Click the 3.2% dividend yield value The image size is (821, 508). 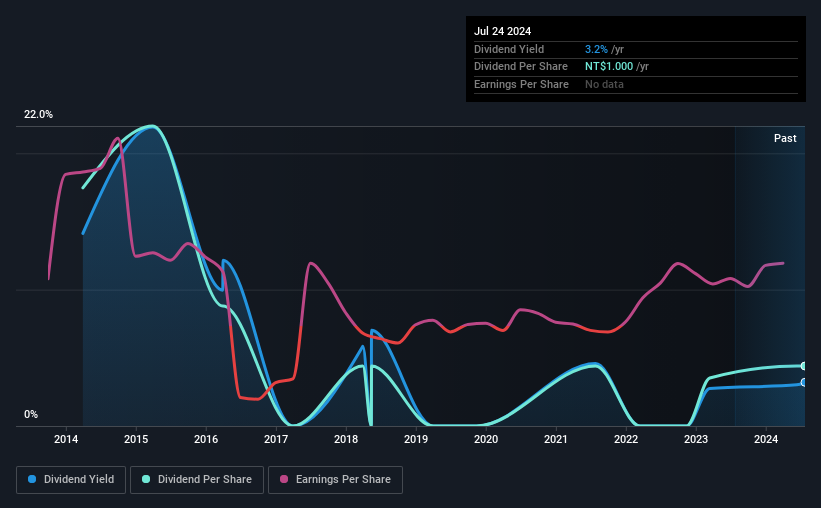[x=596, y=49]
